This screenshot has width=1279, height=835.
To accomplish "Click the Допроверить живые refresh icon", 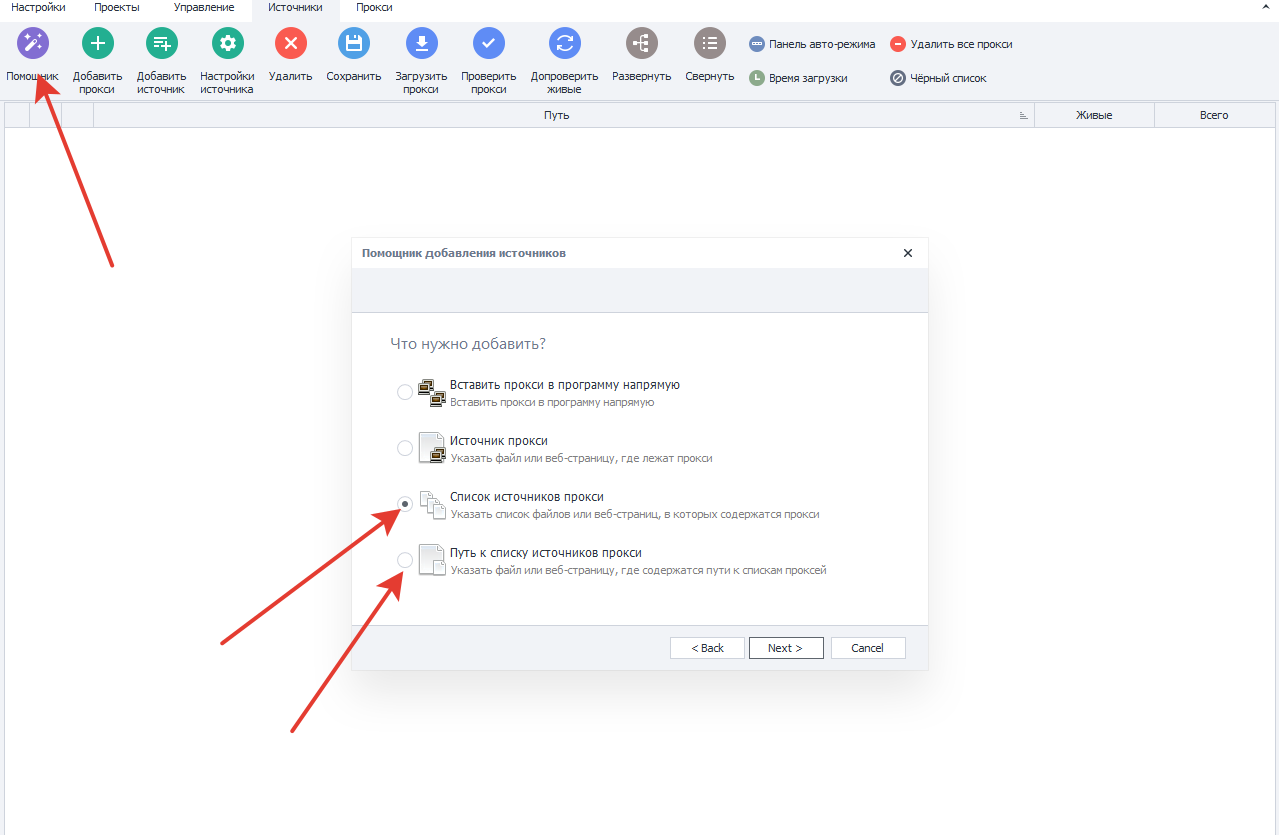I will coord(565,43).
